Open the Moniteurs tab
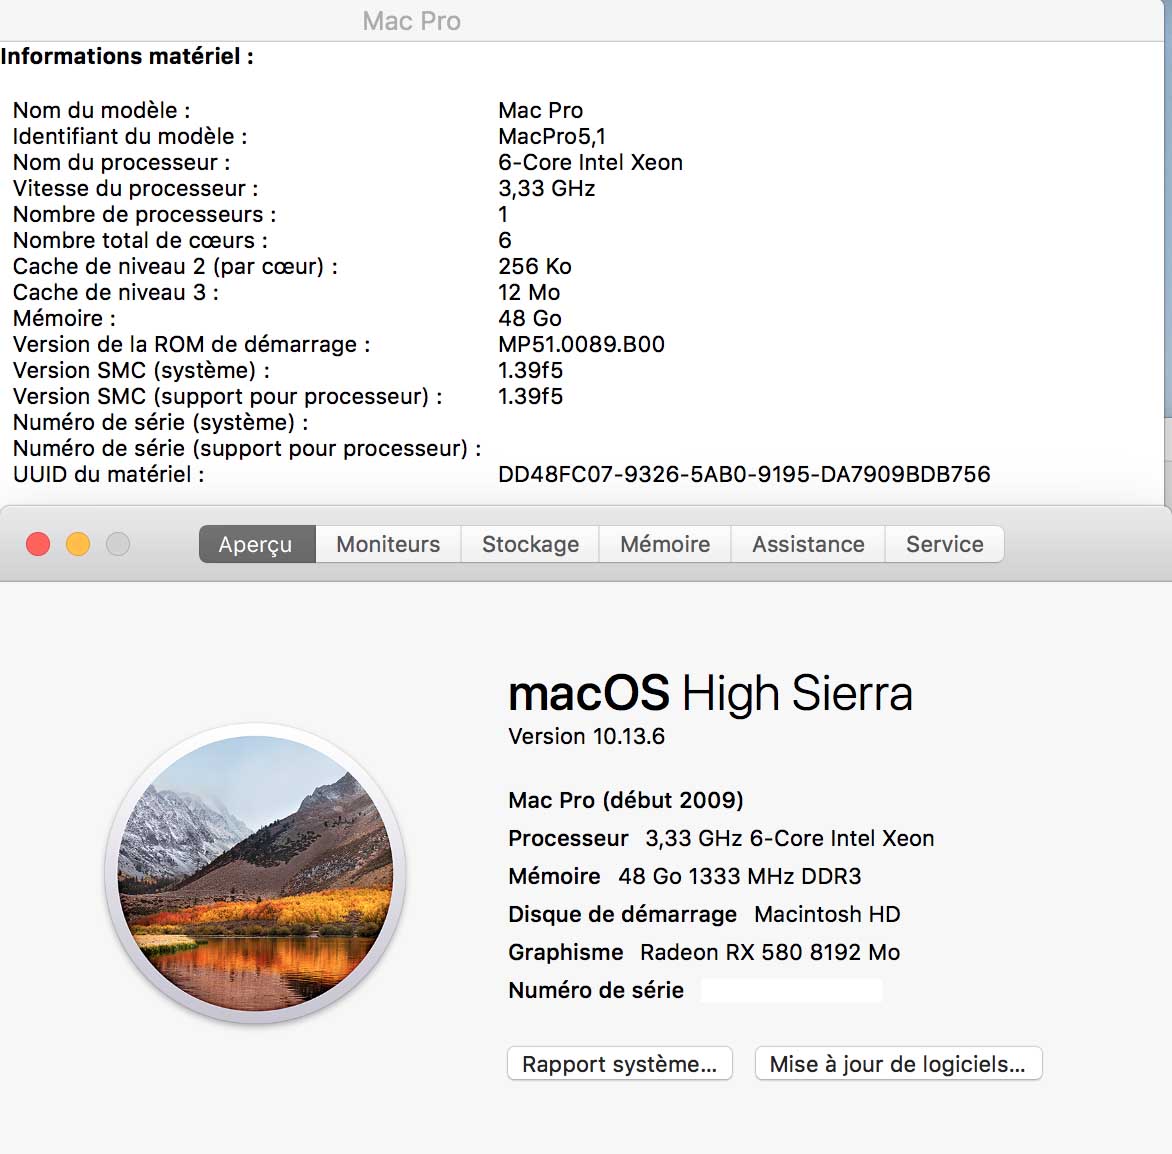 pyautogui.click(x=388, y=544)
